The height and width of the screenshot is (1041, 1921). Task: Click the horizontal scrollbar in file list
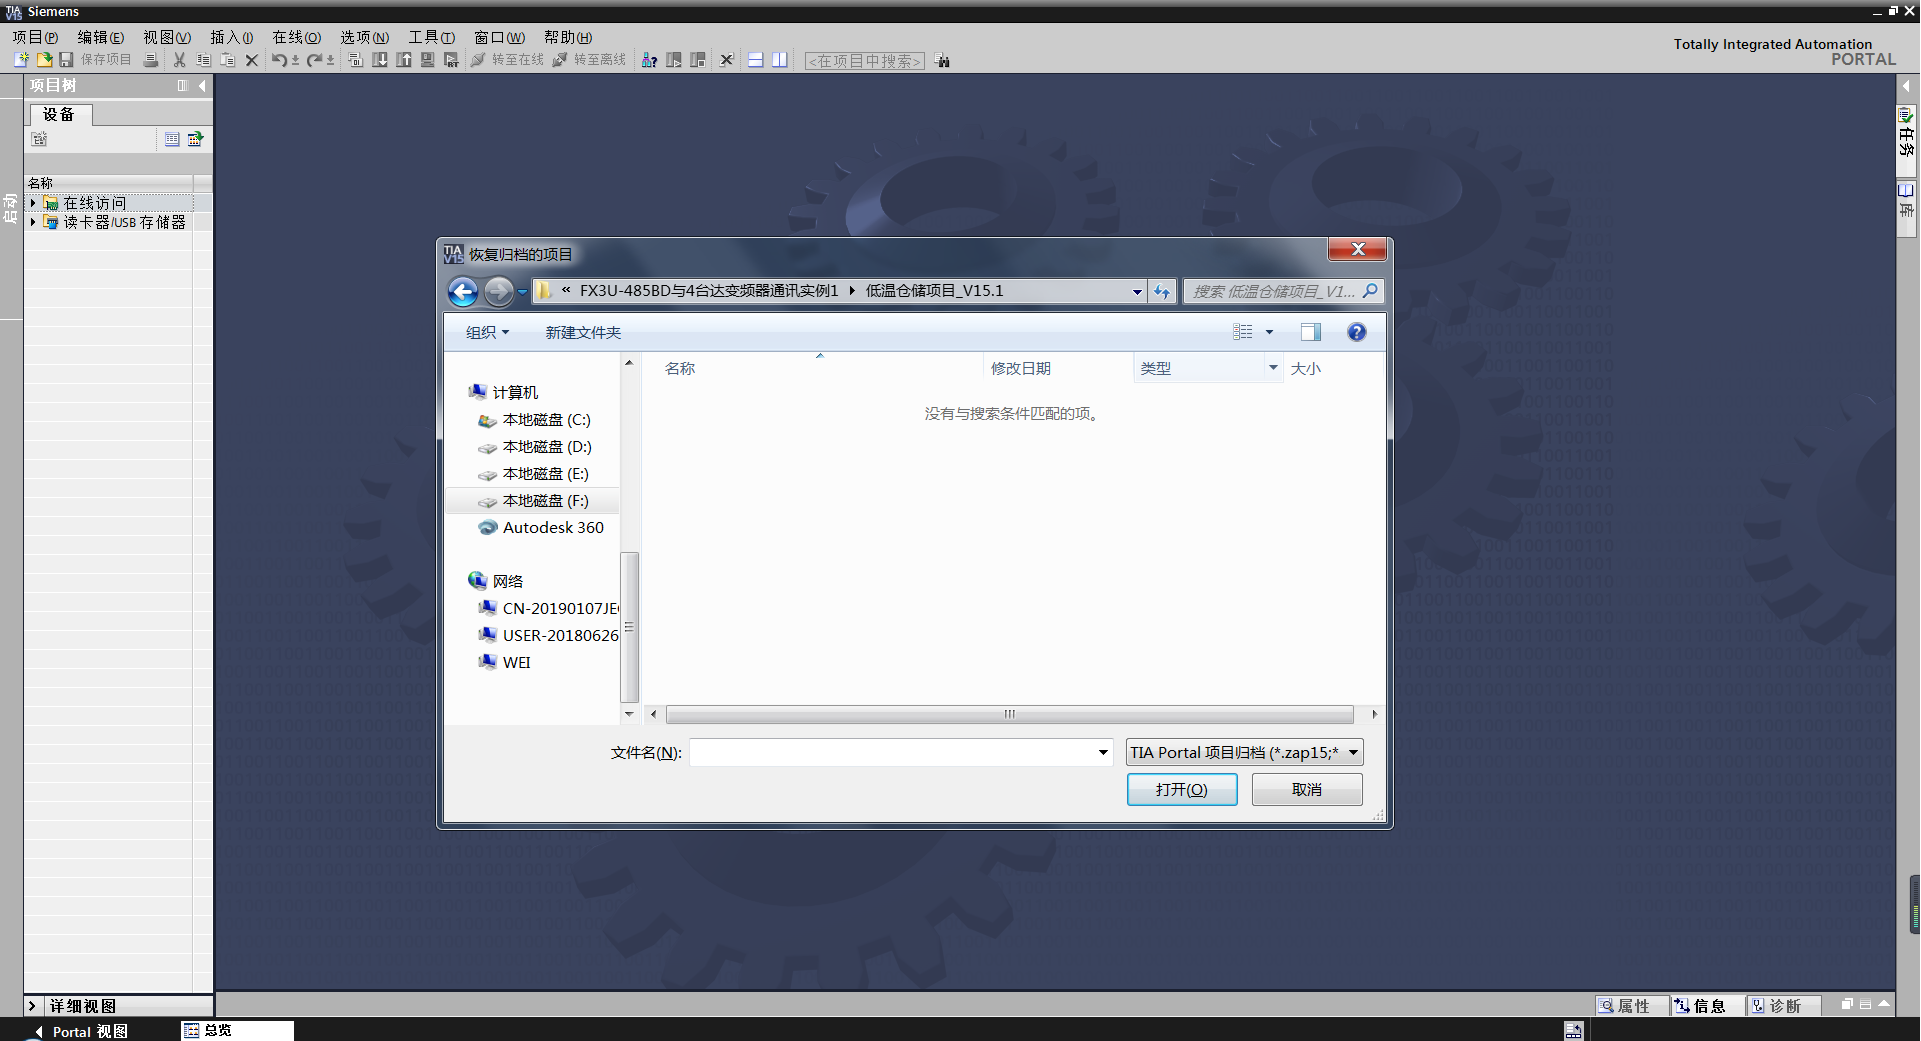pyautogui.click(x=1009, y=714)
